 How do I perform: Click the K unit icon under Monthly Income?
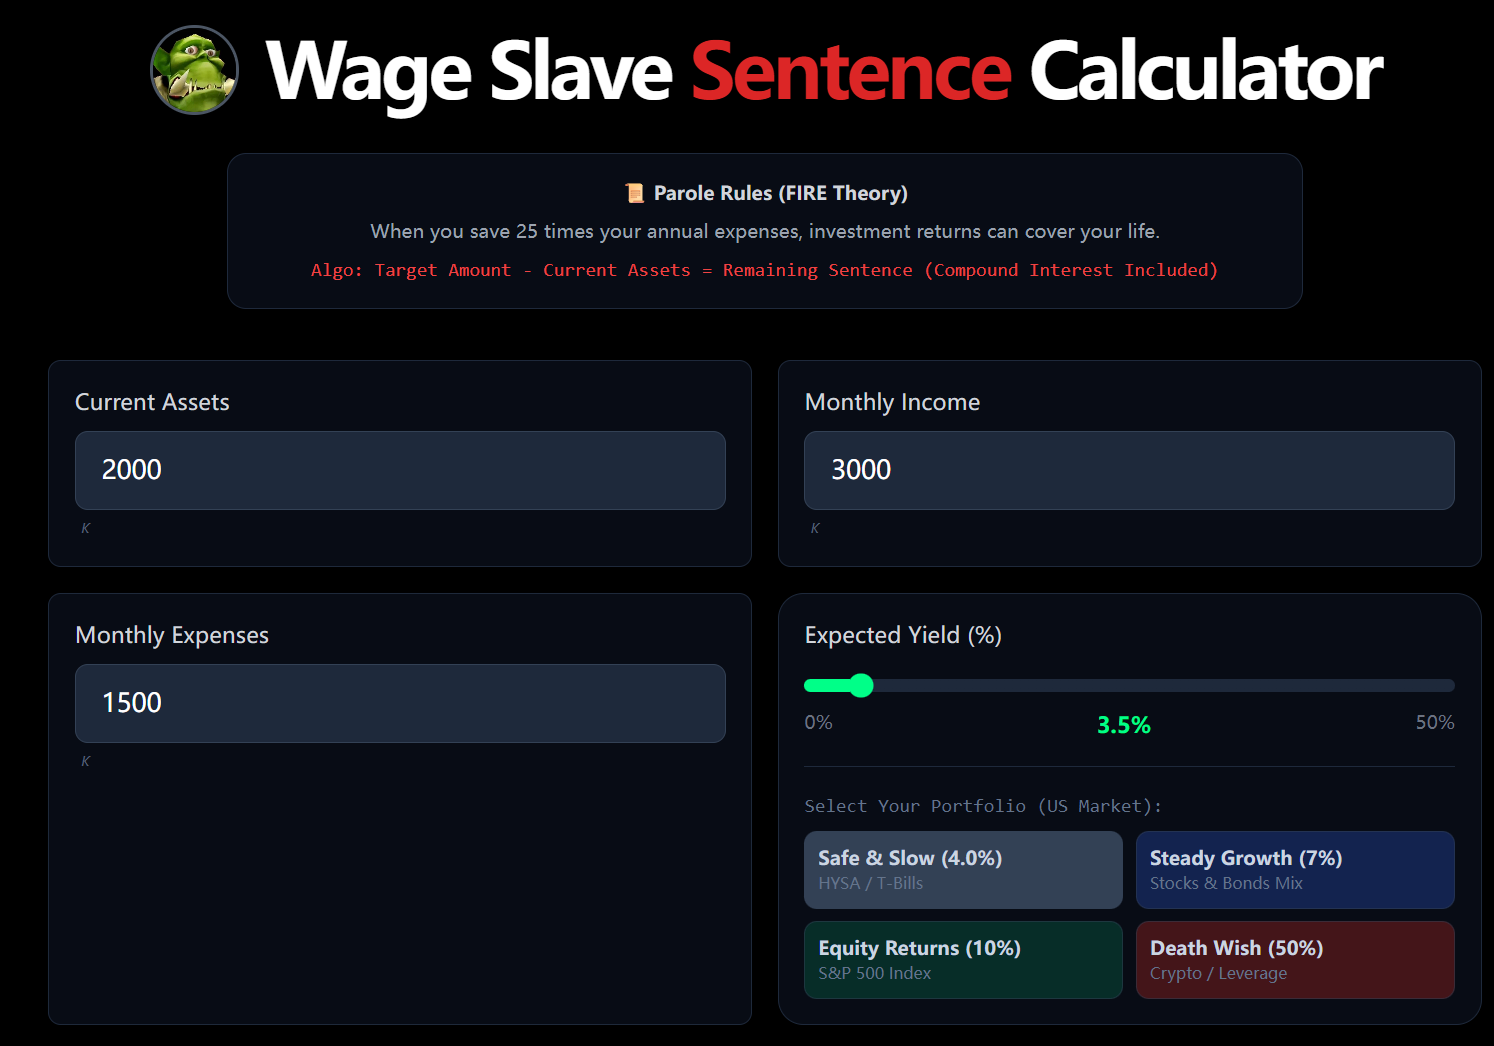815,528
